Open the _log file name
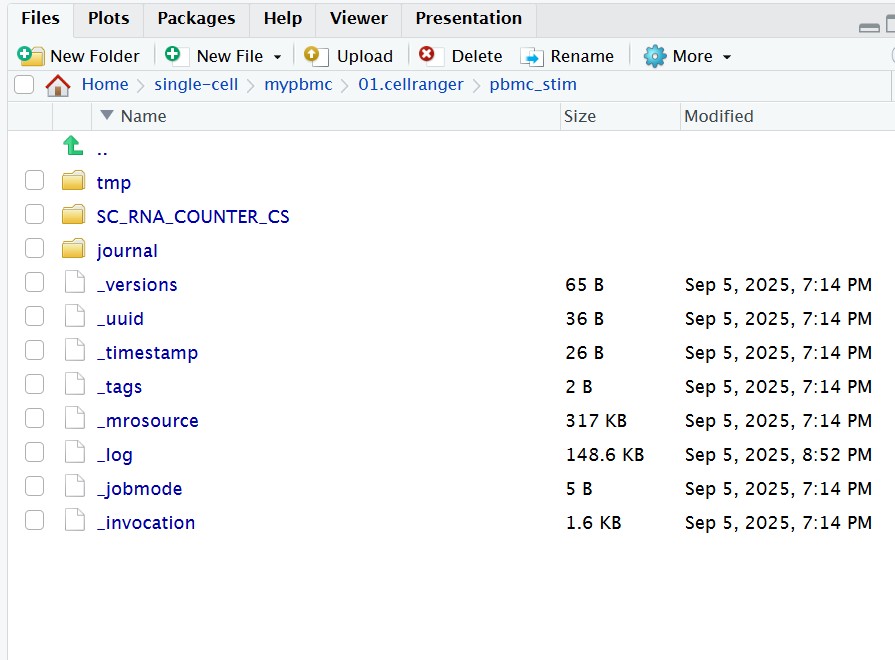Screen dimensions: 895x660 pyautogui.click(x=115, y=455)
